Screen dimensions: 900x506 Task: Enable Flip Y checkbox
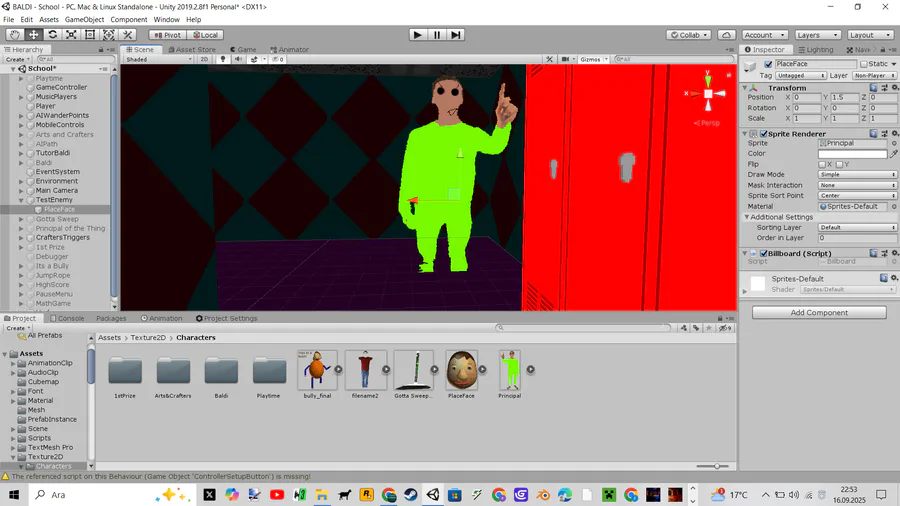coord(839,164)
